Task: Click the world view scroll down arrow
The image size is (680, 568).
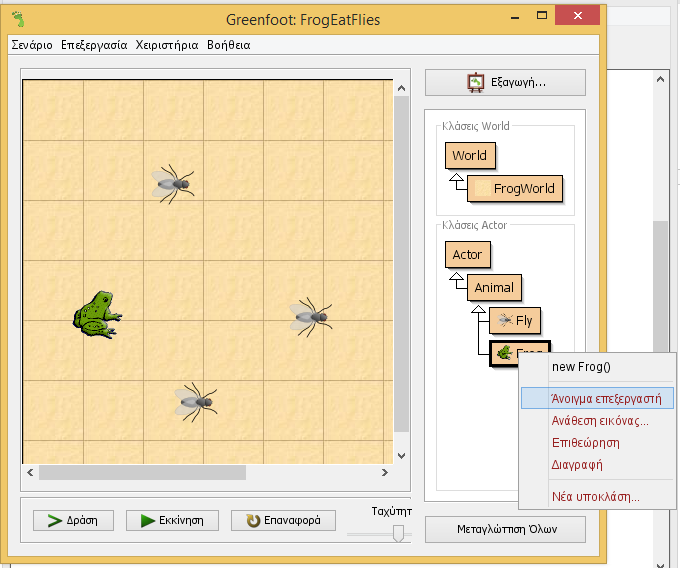Action: coord(402,456)
